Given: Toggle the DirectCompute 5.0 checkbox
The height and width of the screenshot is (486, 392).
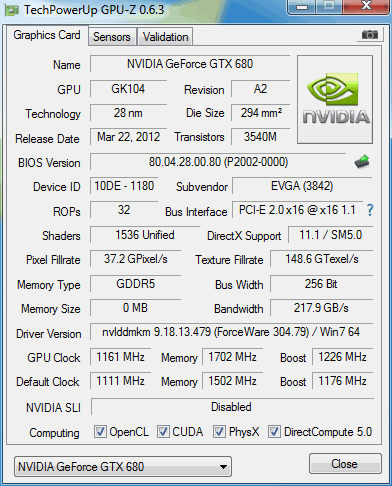Looking at the screenshot, I should (x=274, y=432).
